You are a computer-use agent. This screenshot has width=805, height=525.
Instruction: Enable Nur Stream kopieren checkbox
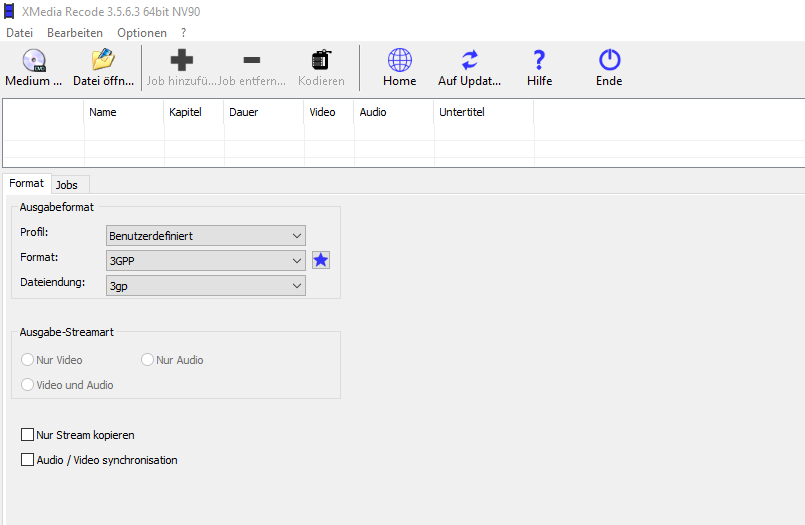click(27, 435)
